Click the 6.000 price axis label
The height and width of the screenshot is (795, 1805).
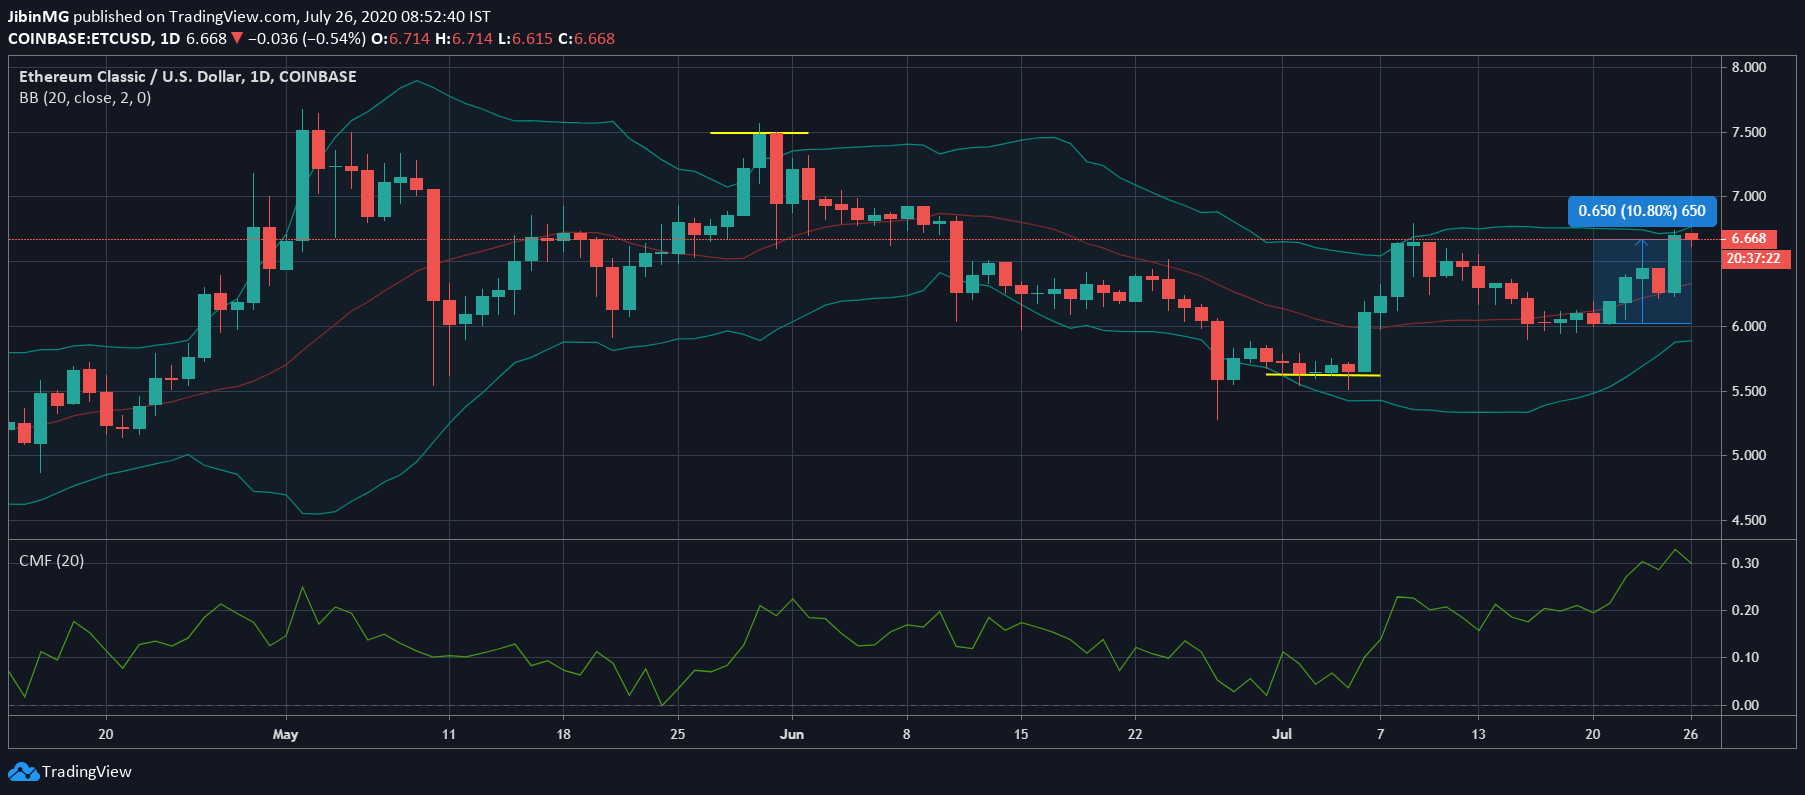[1749, 327]
